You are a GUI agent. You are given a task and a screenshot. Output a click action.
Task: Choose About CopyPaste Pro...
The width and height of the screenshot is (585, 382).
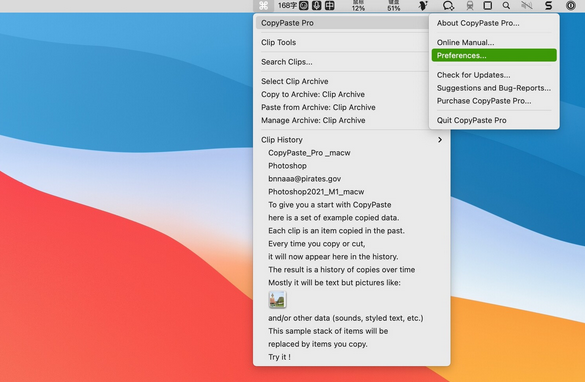click(494, 23)
